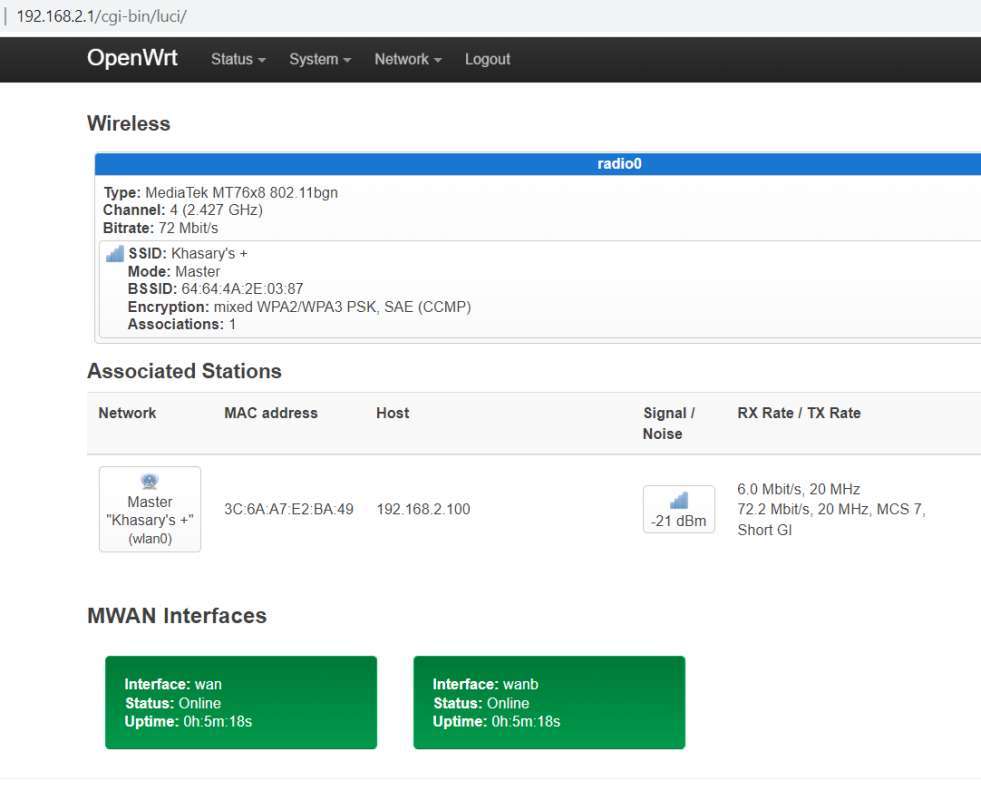Expand the System dropdown menu
The width and height of the screenshot is (981, 800).
pos(320,60)
